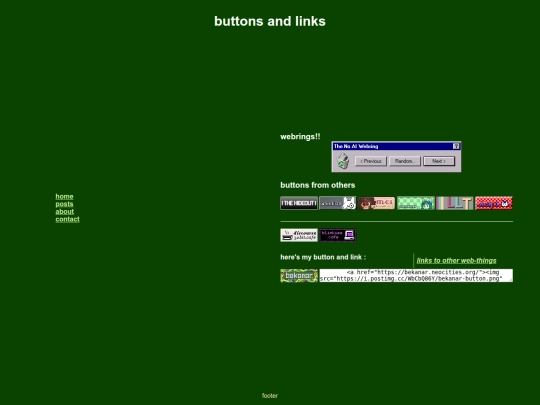
Task: Open the grey bunny site button
Action: [x=338, y=203]
